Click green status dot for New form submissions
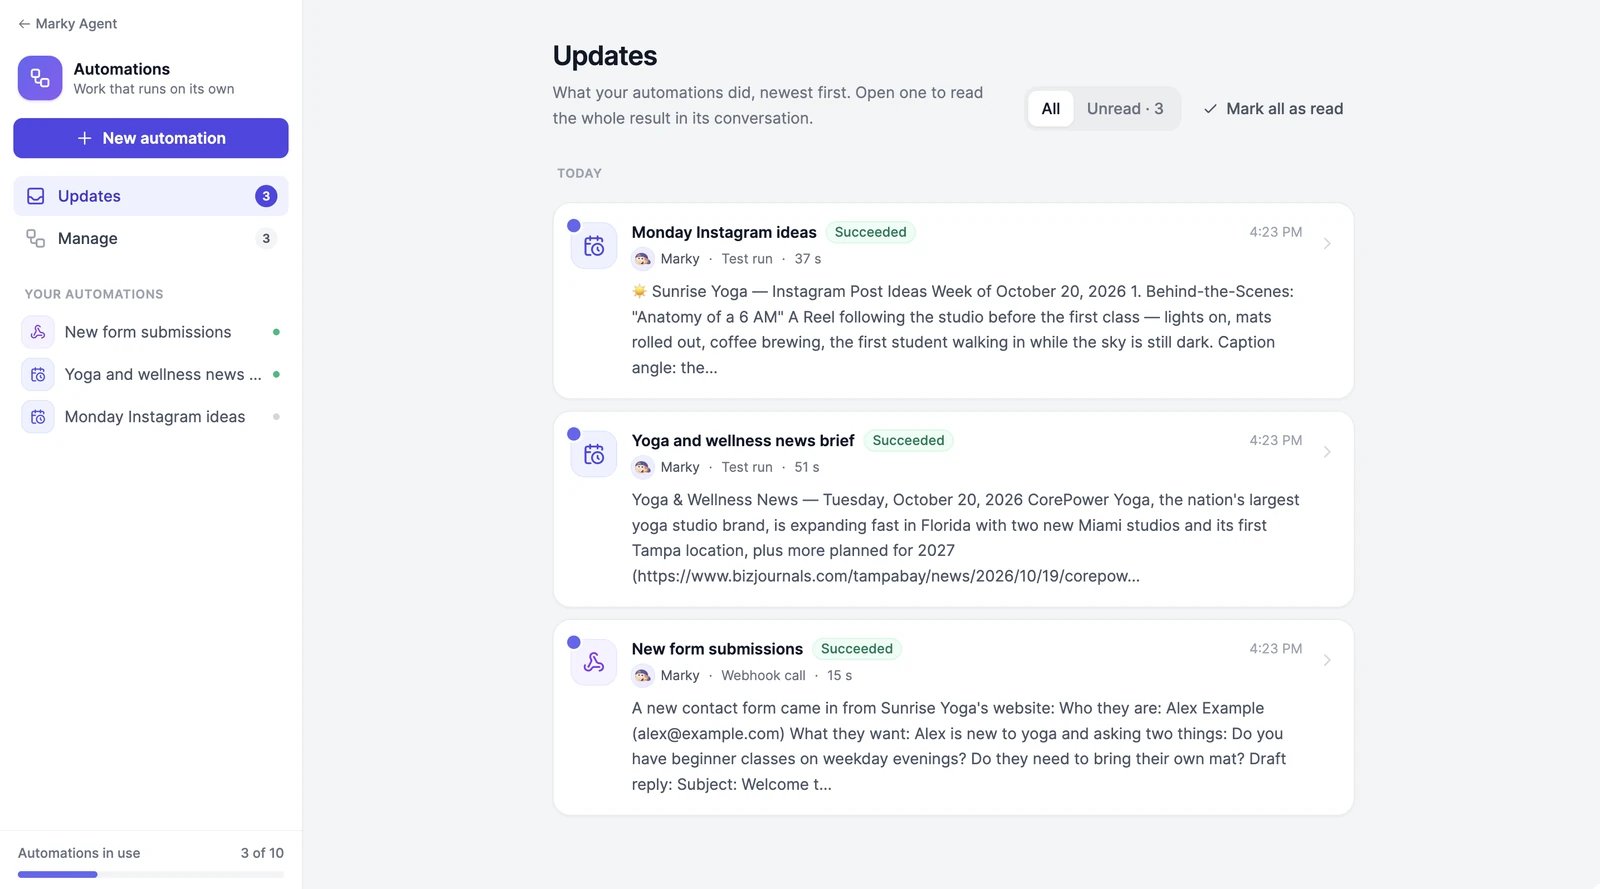 pos(276,332)
